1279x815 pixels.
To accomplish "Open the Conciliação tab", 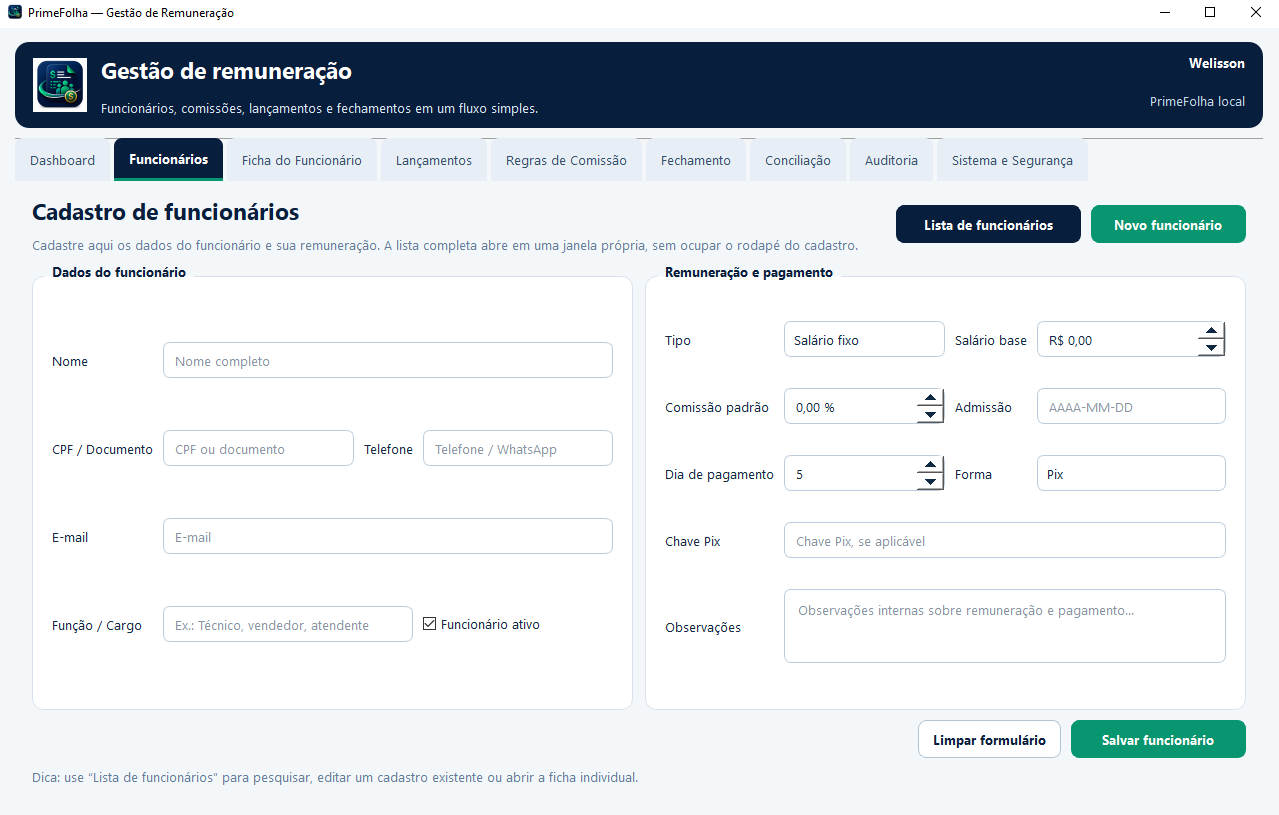I will (x=798, y=161).
